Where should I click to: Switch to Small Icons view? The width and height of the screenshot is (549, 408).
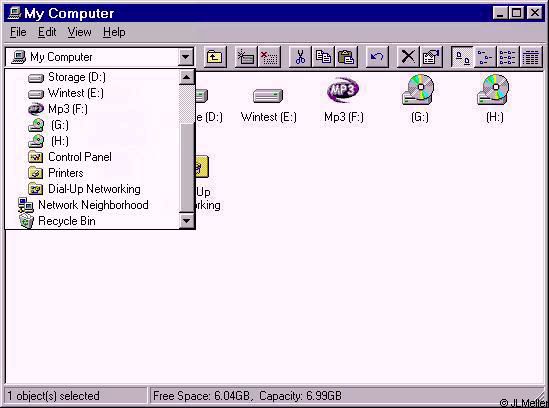pos(485,57)
